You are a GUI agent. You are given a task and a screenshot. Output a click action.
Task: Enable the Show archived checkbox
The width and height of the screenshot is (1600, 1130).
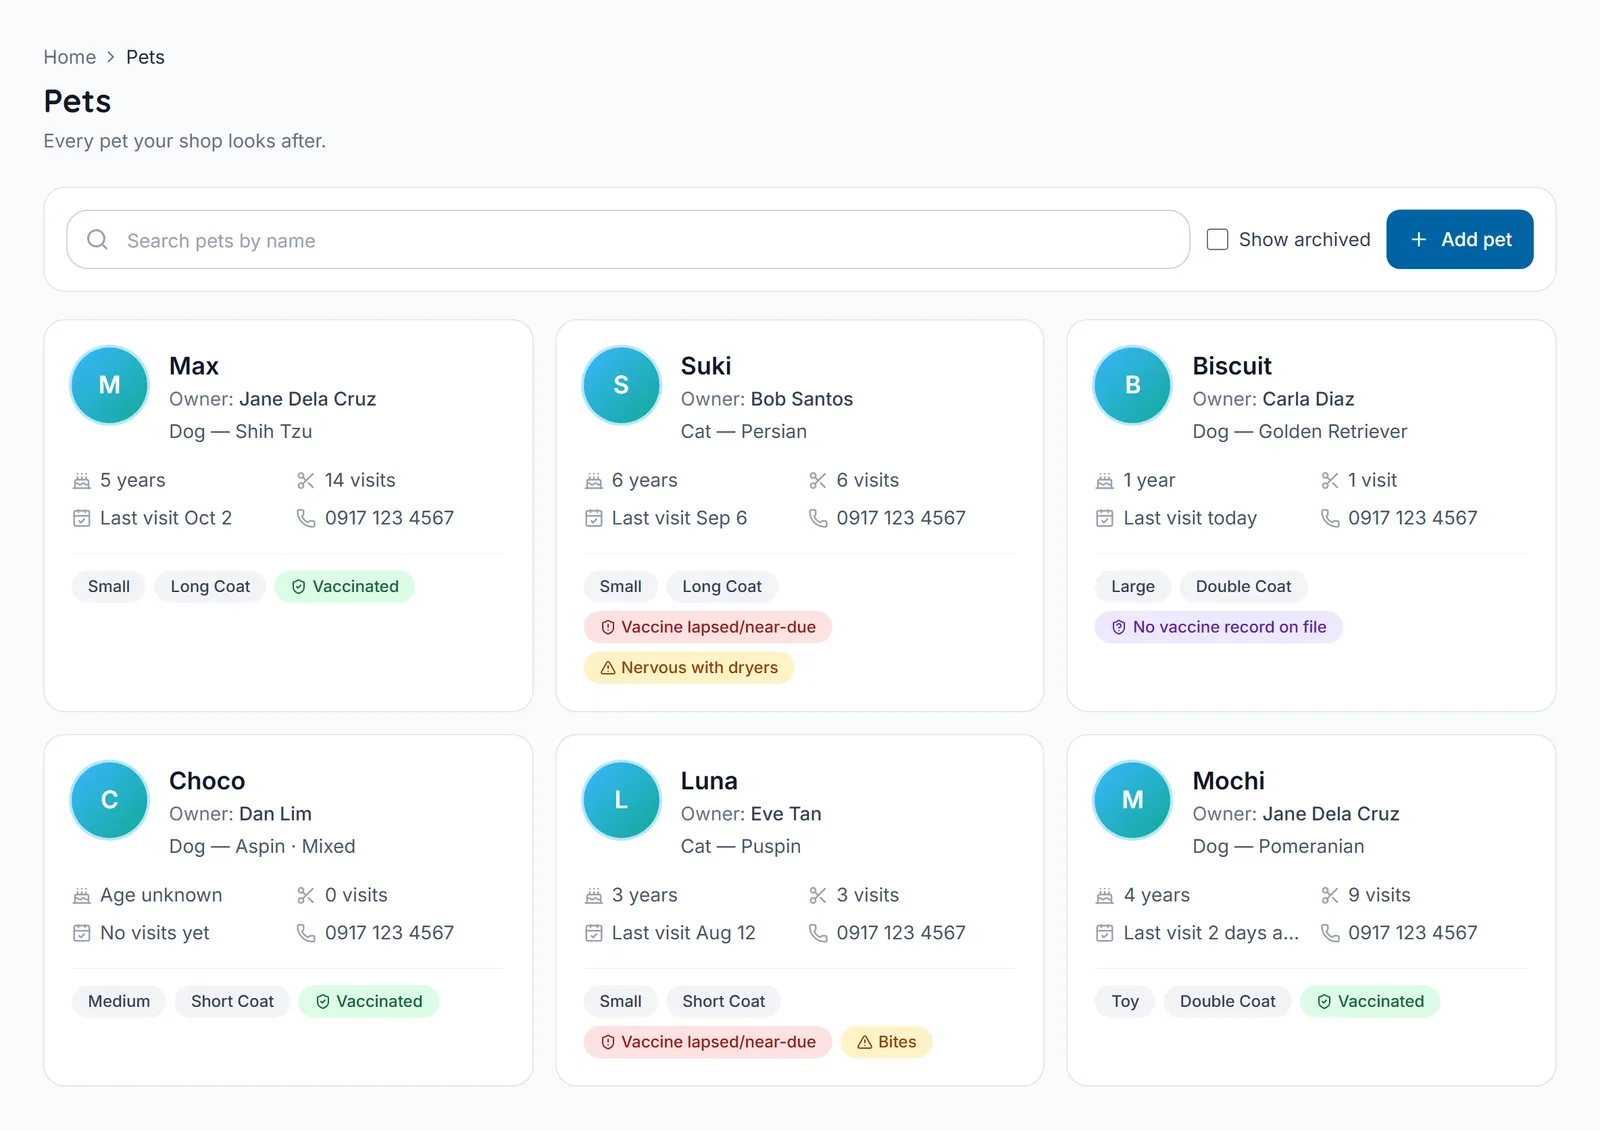1217,240
